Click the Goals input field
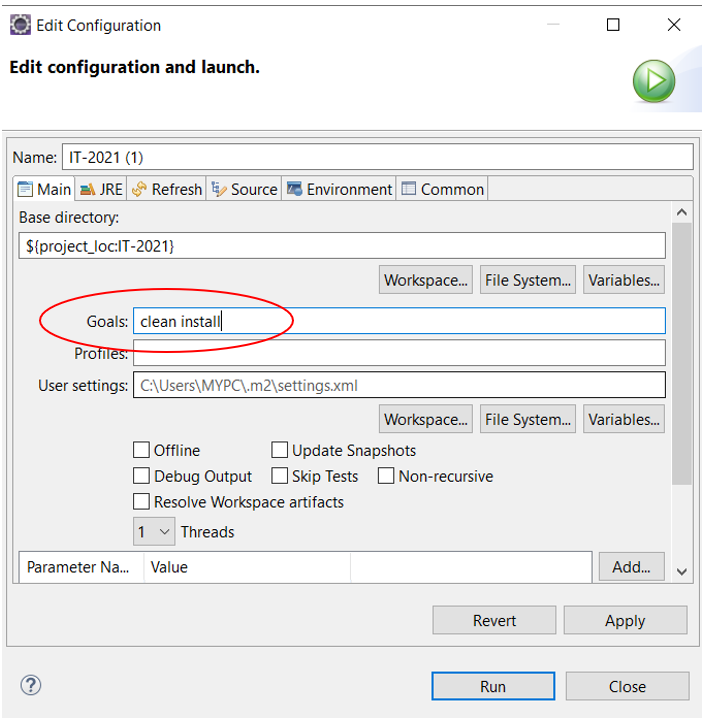Viewport: 704px width, 720px height. pyautogui.click(x=399, y=321)
